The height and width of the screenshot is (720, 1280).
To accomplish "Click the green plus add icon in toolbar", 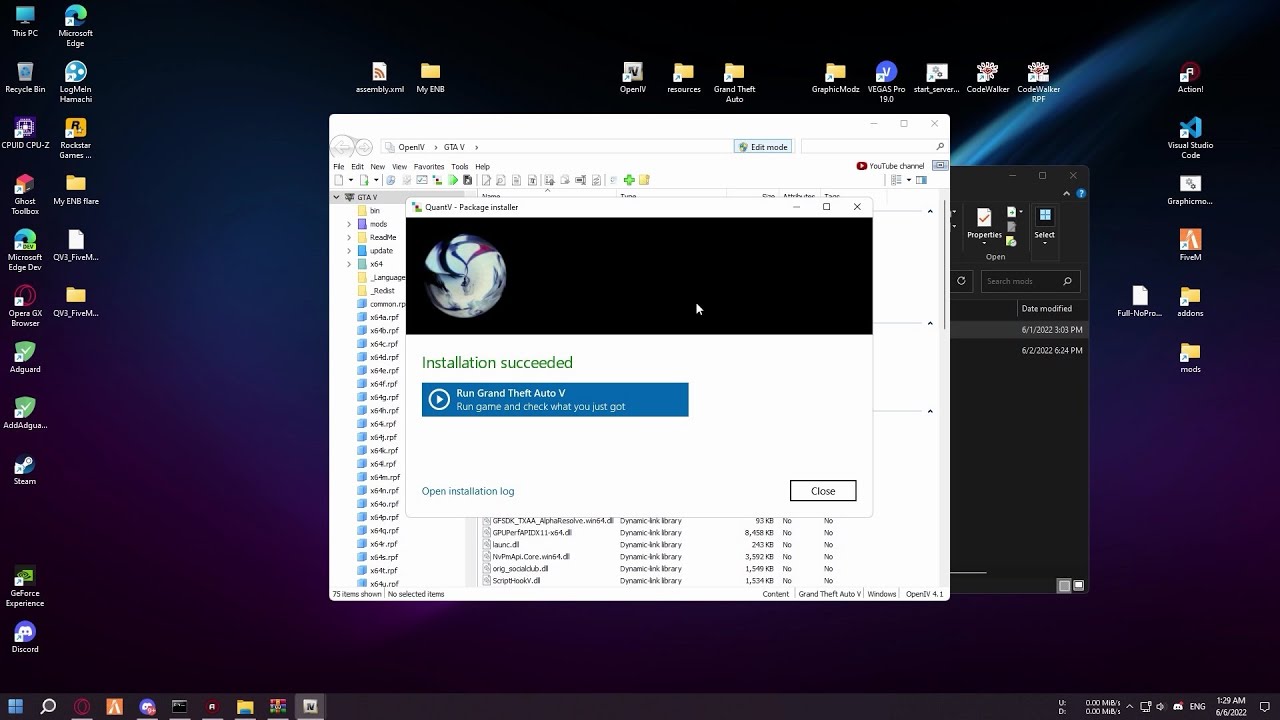I will (629, 180).
